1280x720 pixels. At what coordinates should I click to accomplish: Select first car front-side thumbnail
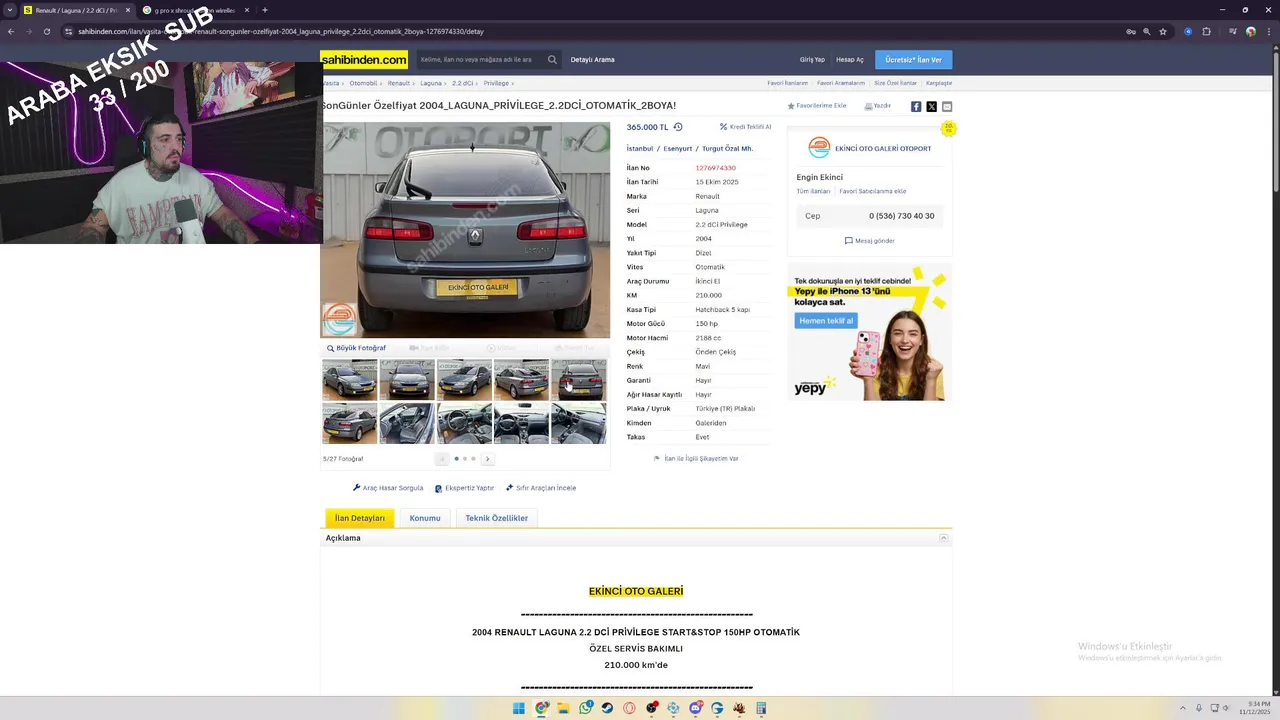(350, 380)
